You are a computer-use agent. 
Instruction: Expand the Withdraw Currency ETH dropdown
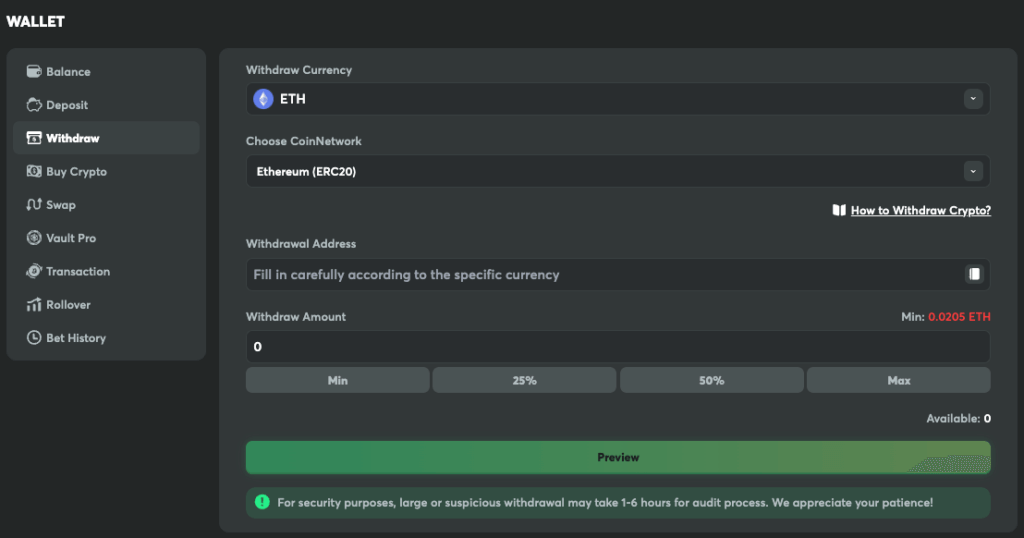617,99
